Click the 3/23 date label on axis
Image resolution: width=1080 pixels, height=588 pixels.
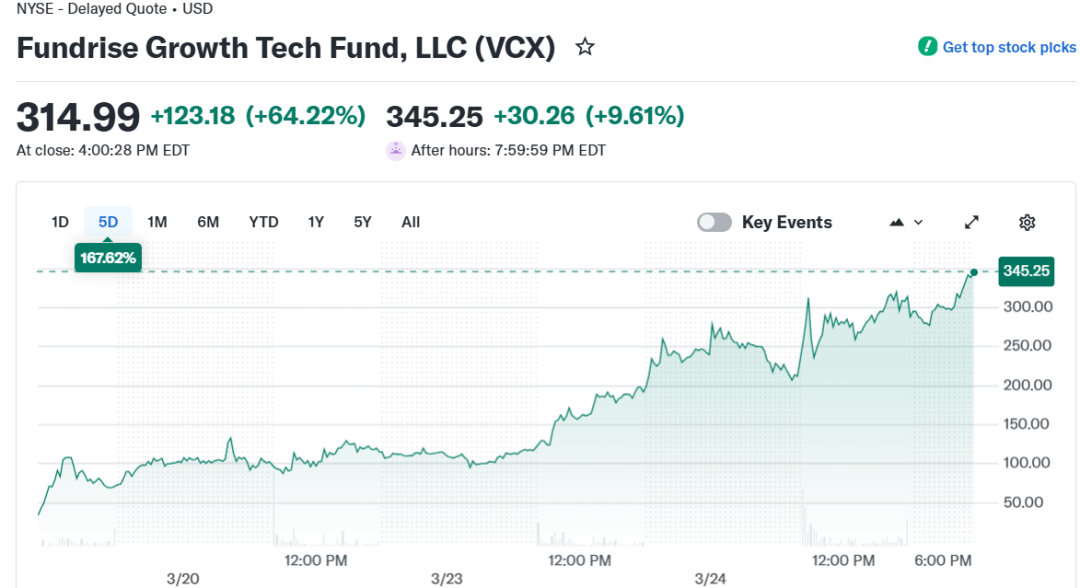(x=446, y=579)
